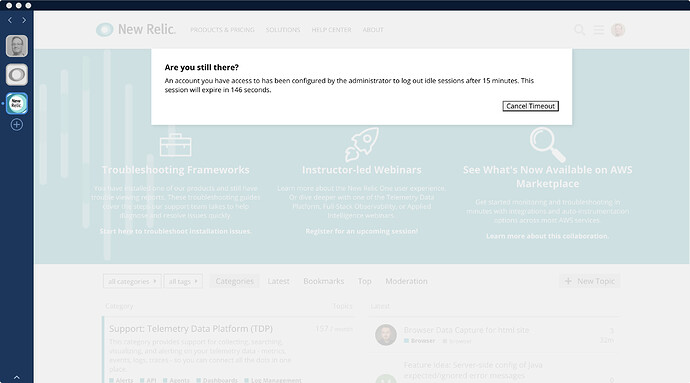This screenshot has width=690, height=383.
Task: Expand the all categories dropdown
Action: point(132,281)
